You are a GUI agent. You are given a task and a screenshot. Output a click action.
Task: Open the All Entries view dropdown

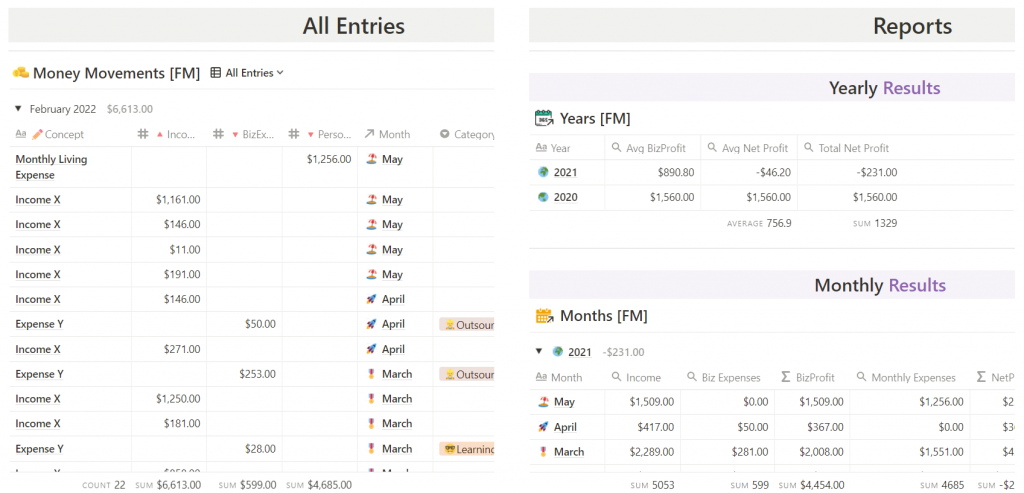[x=254, y=73]
